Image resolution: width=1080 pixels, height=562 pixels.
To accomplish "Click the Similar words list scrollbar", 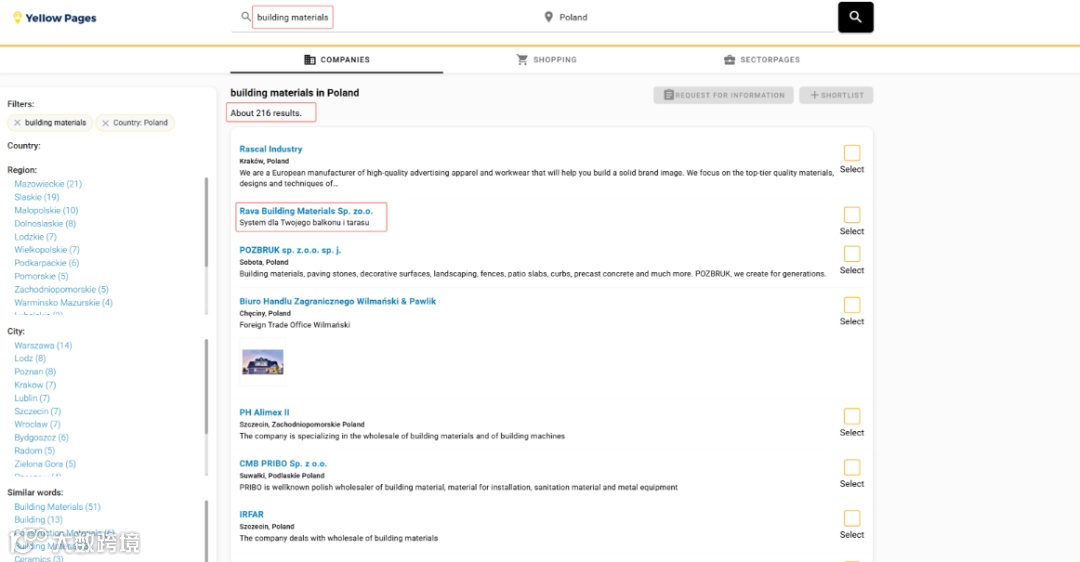I will pos(206,531).
